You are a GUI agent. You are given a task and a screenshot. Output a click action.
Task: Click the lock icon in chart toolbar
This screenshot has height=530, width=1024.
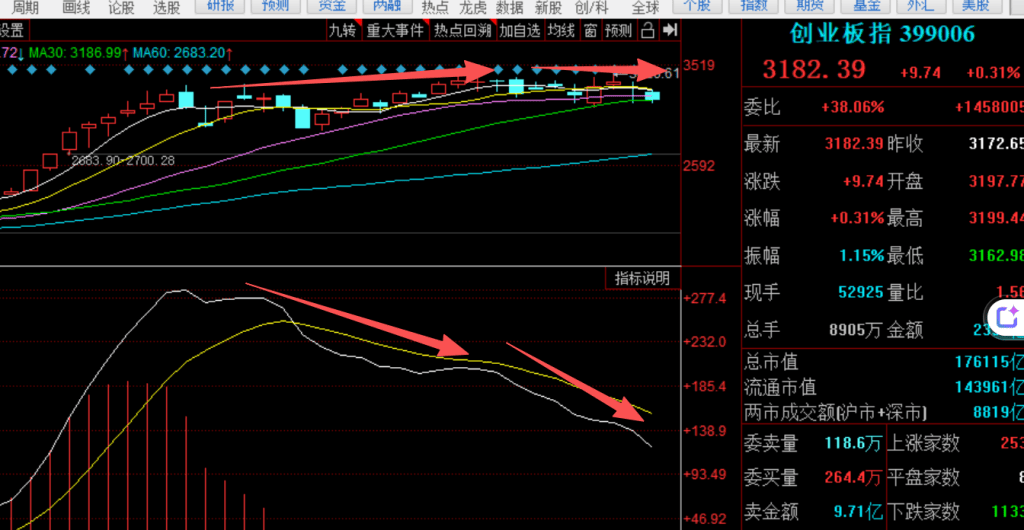pos(648,30)
